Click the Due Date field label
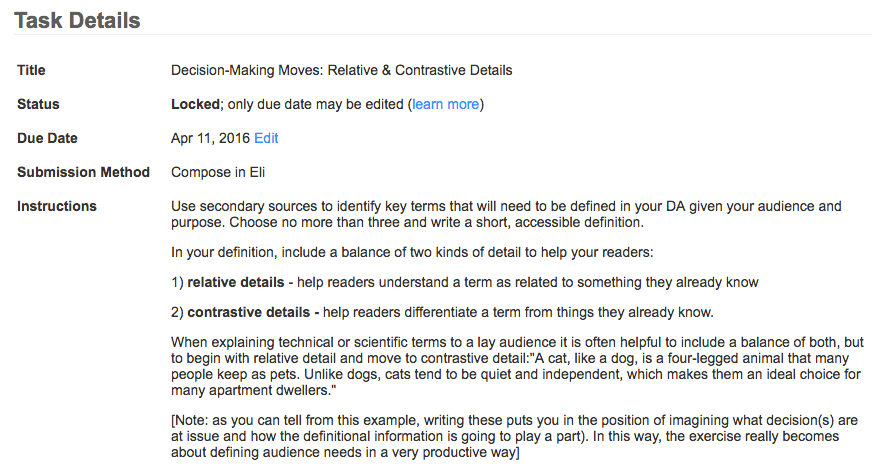 coord(47,138)
